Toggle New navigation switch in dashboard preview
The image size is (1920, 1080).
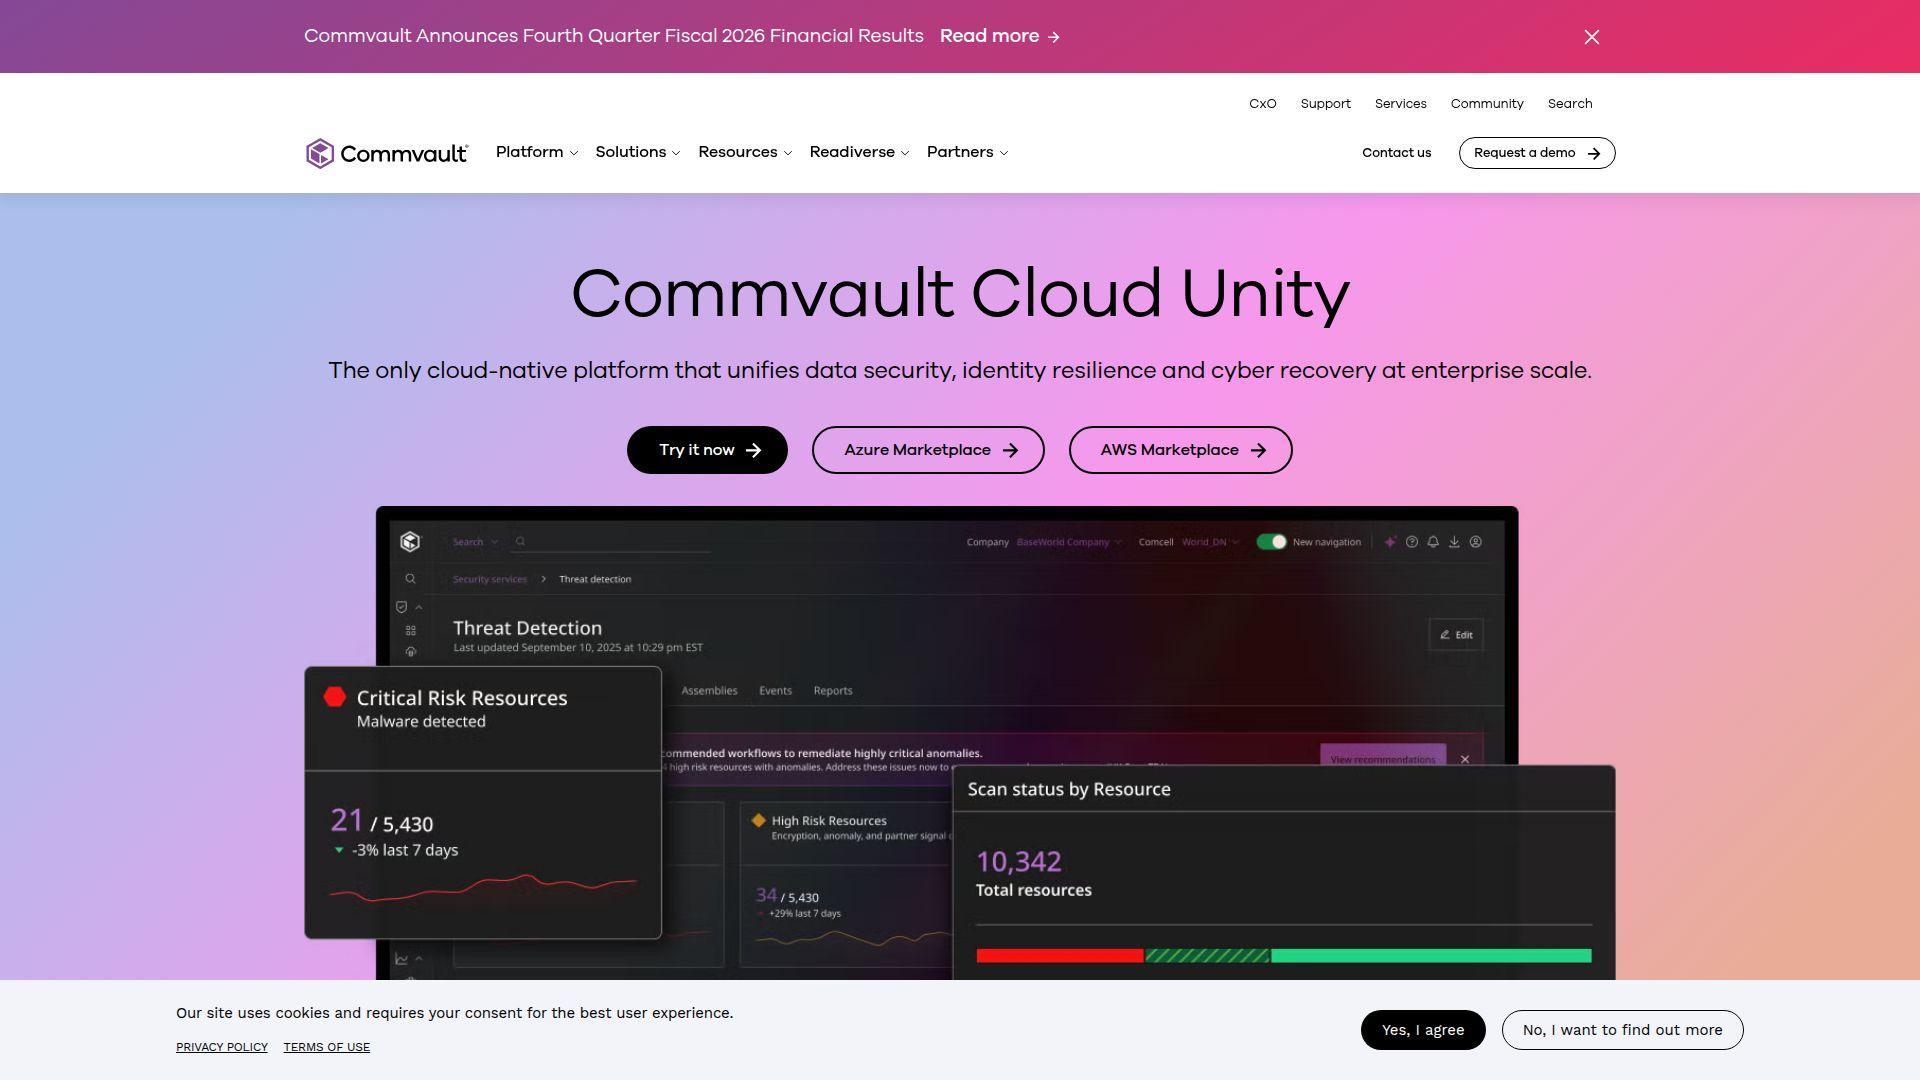click(1271, 542)
